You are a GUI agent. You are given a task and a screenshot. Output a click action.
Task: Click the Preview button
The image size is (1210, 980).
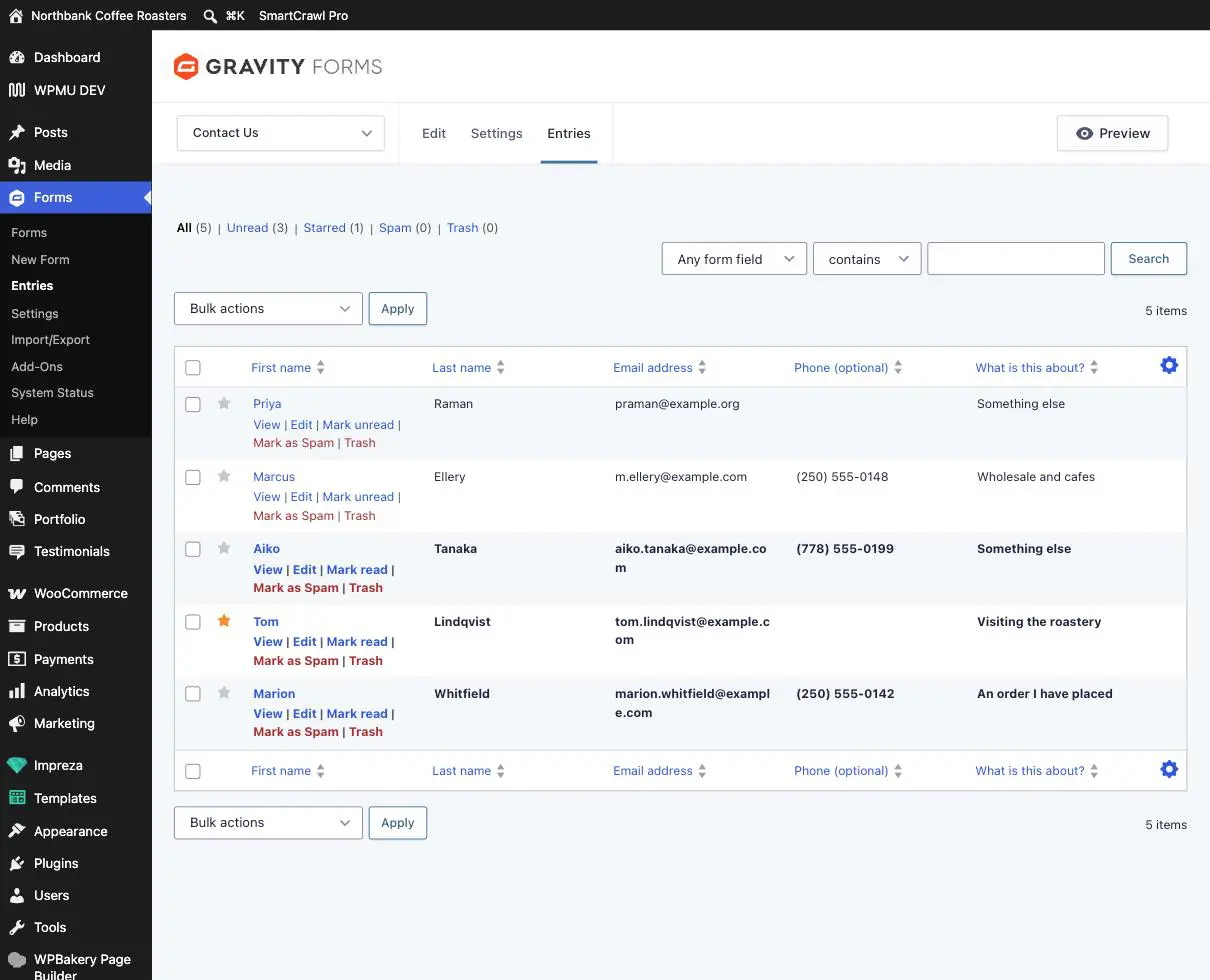[x=1112, y=133]
